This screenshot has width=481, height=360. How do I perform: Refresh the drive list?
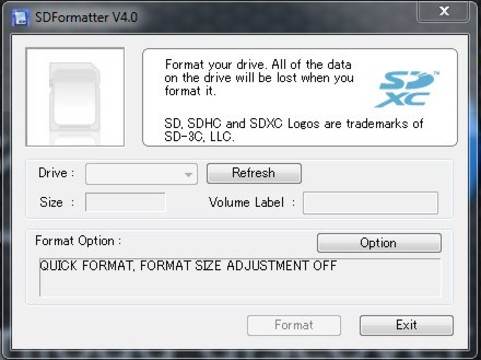(x=254, y=173)
